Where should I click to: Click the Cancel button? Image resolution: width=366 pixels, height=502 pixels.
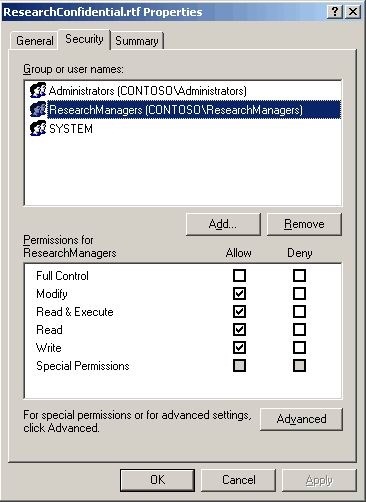tap(239, 480)
